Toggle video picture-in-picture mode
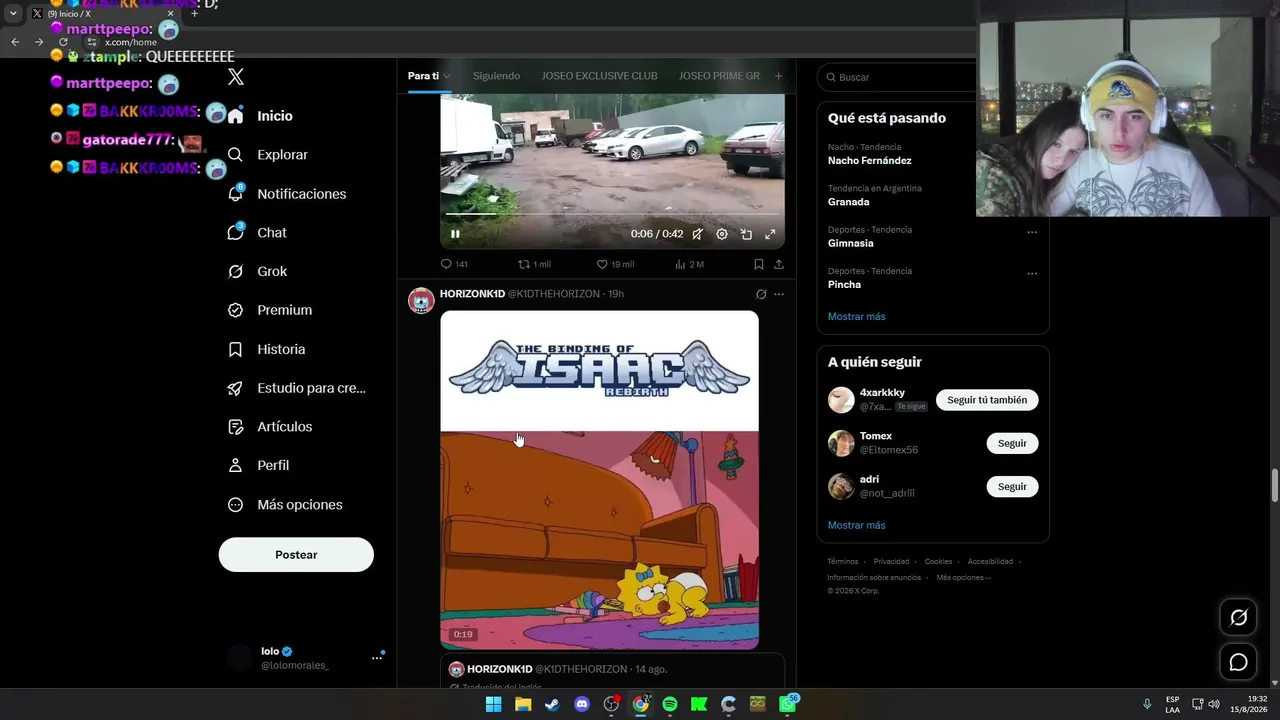The height and width of the screenshot is (720, 1280). point(746,234)
